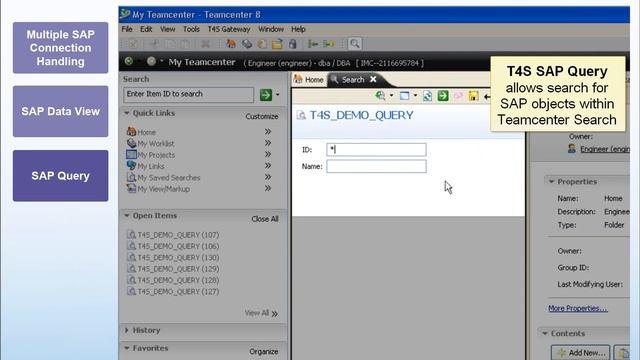This screenshot has height=360, width=640.
Task: Click the Select a Search magnifier icon
Action: (x=380, y=96)
